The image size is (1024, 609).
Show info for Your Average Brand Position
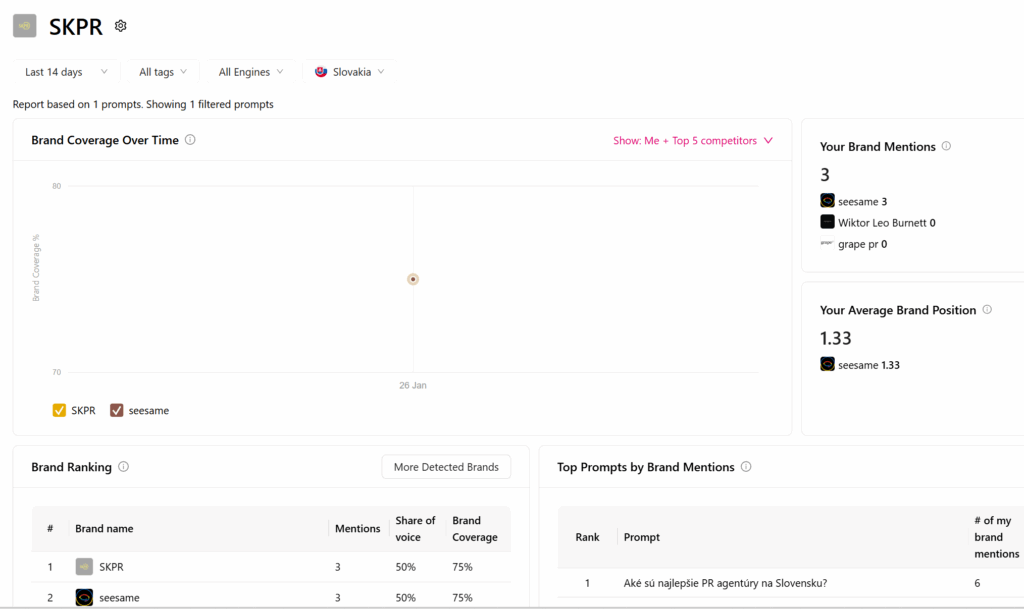pyautogui.click(x=987, y=309)
